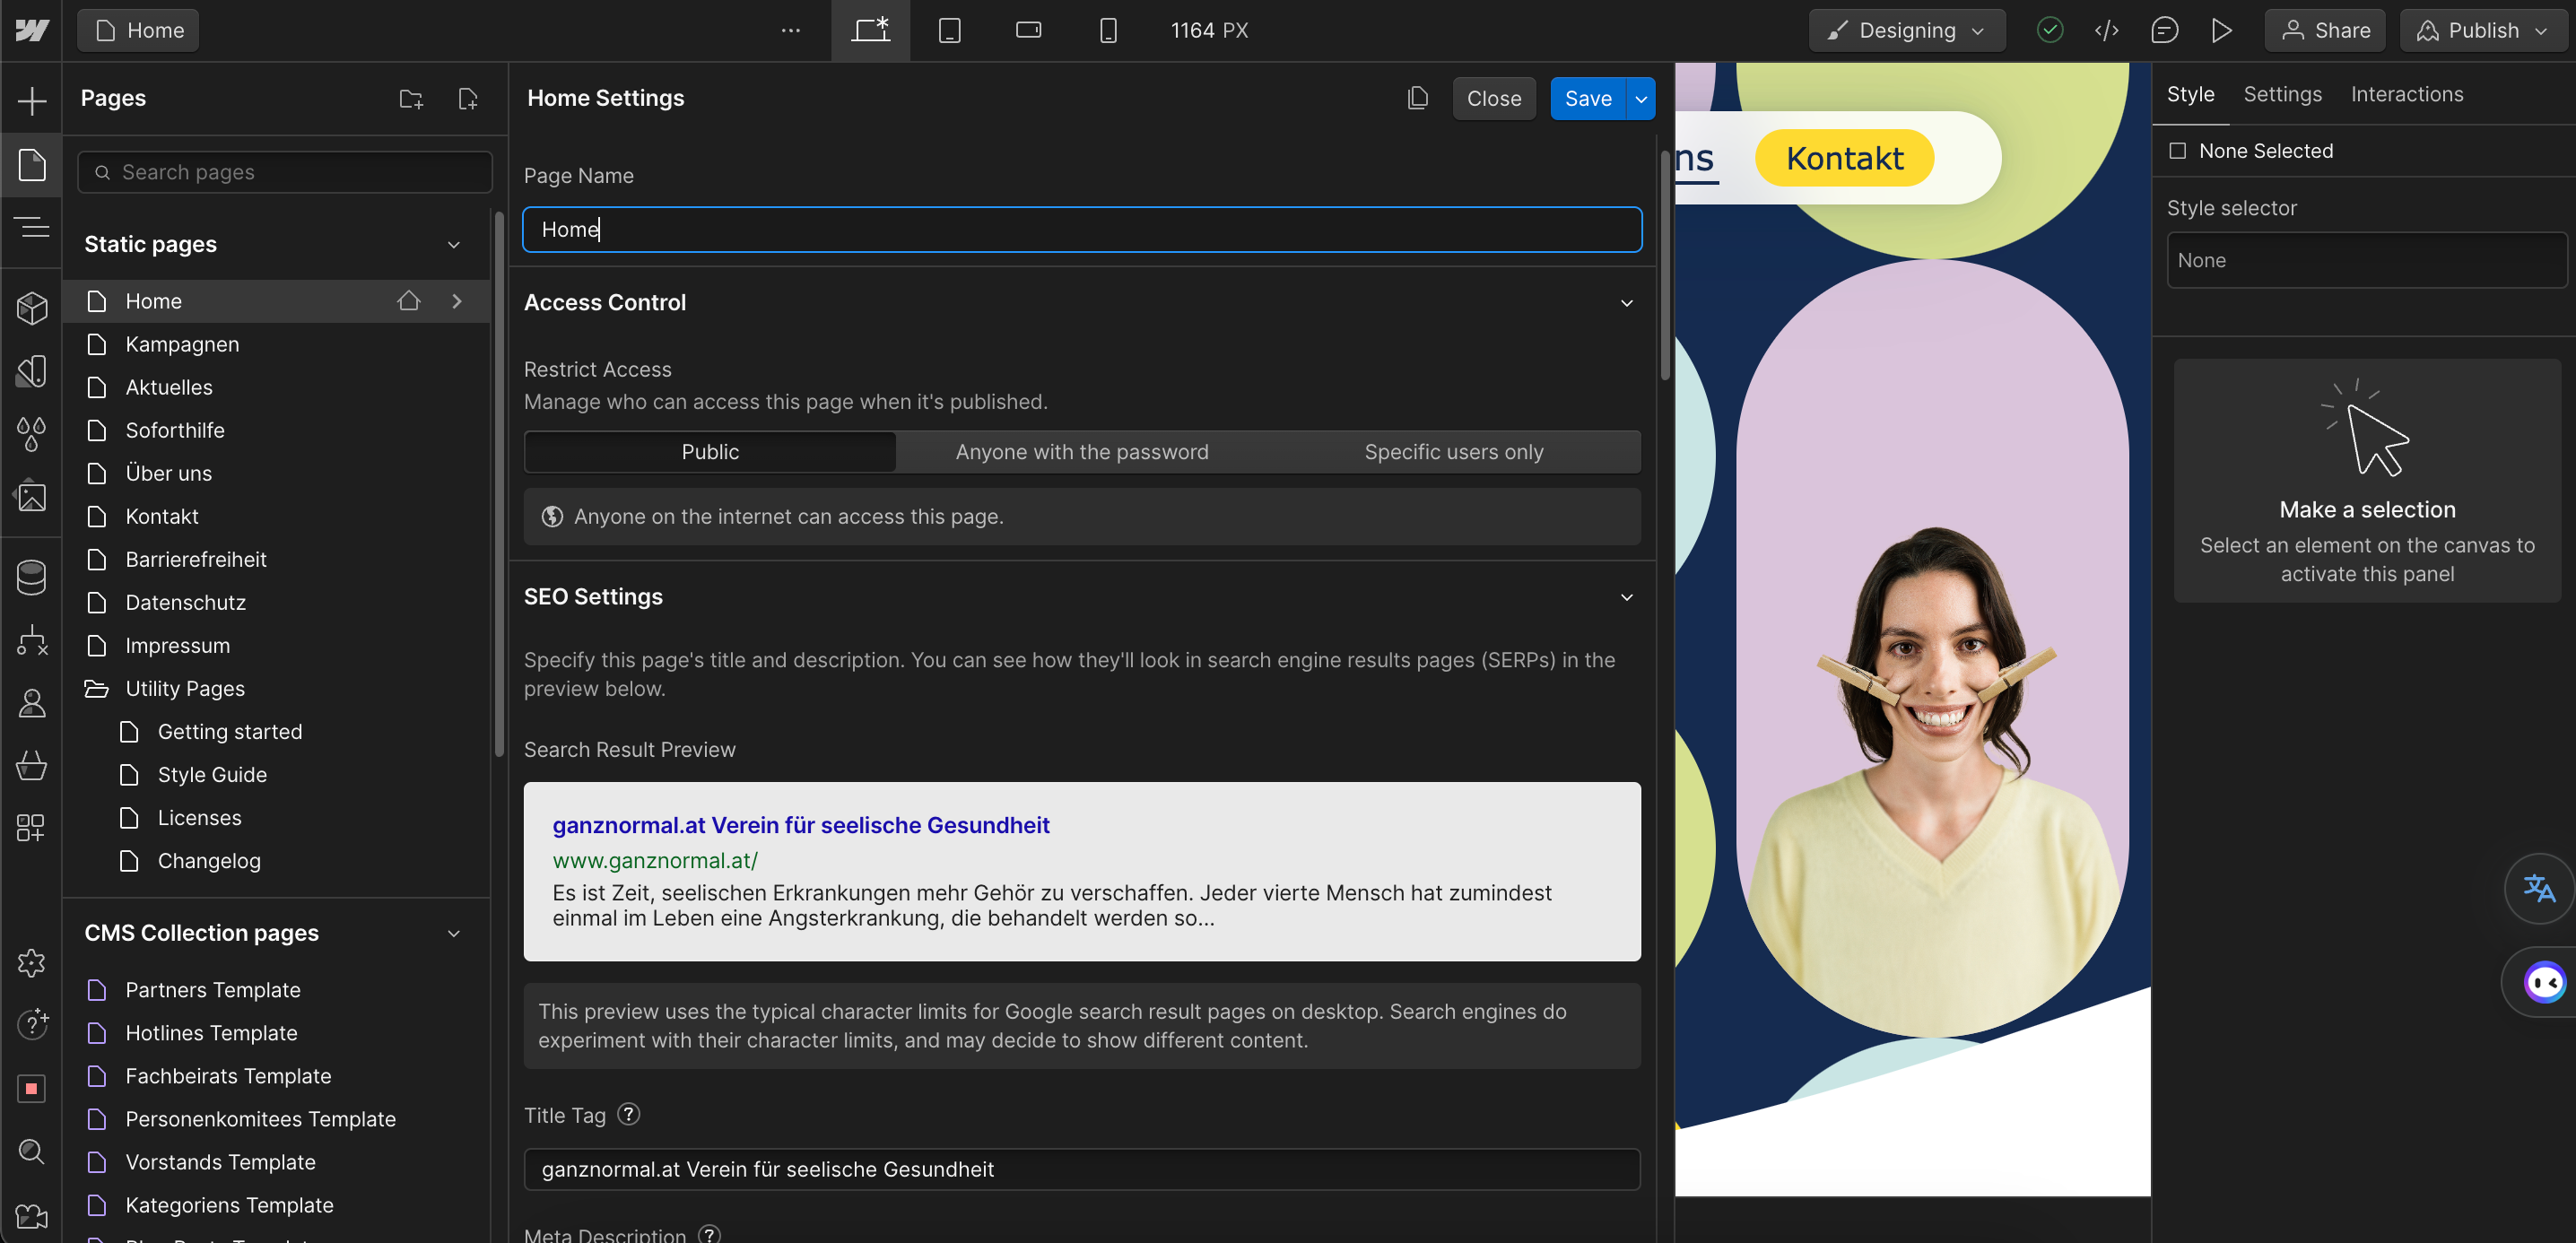Viewport: 2576px width, 1243px height.
Task: Open the Help question mark icon
Action: point(31,1023)
